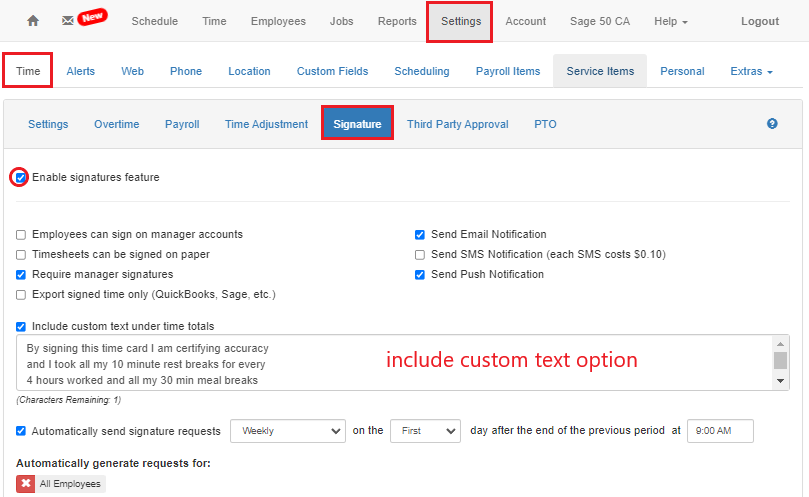Viewport: 809px width, 497px height.
Task: Click the Logout link
Action: (760, 21)
